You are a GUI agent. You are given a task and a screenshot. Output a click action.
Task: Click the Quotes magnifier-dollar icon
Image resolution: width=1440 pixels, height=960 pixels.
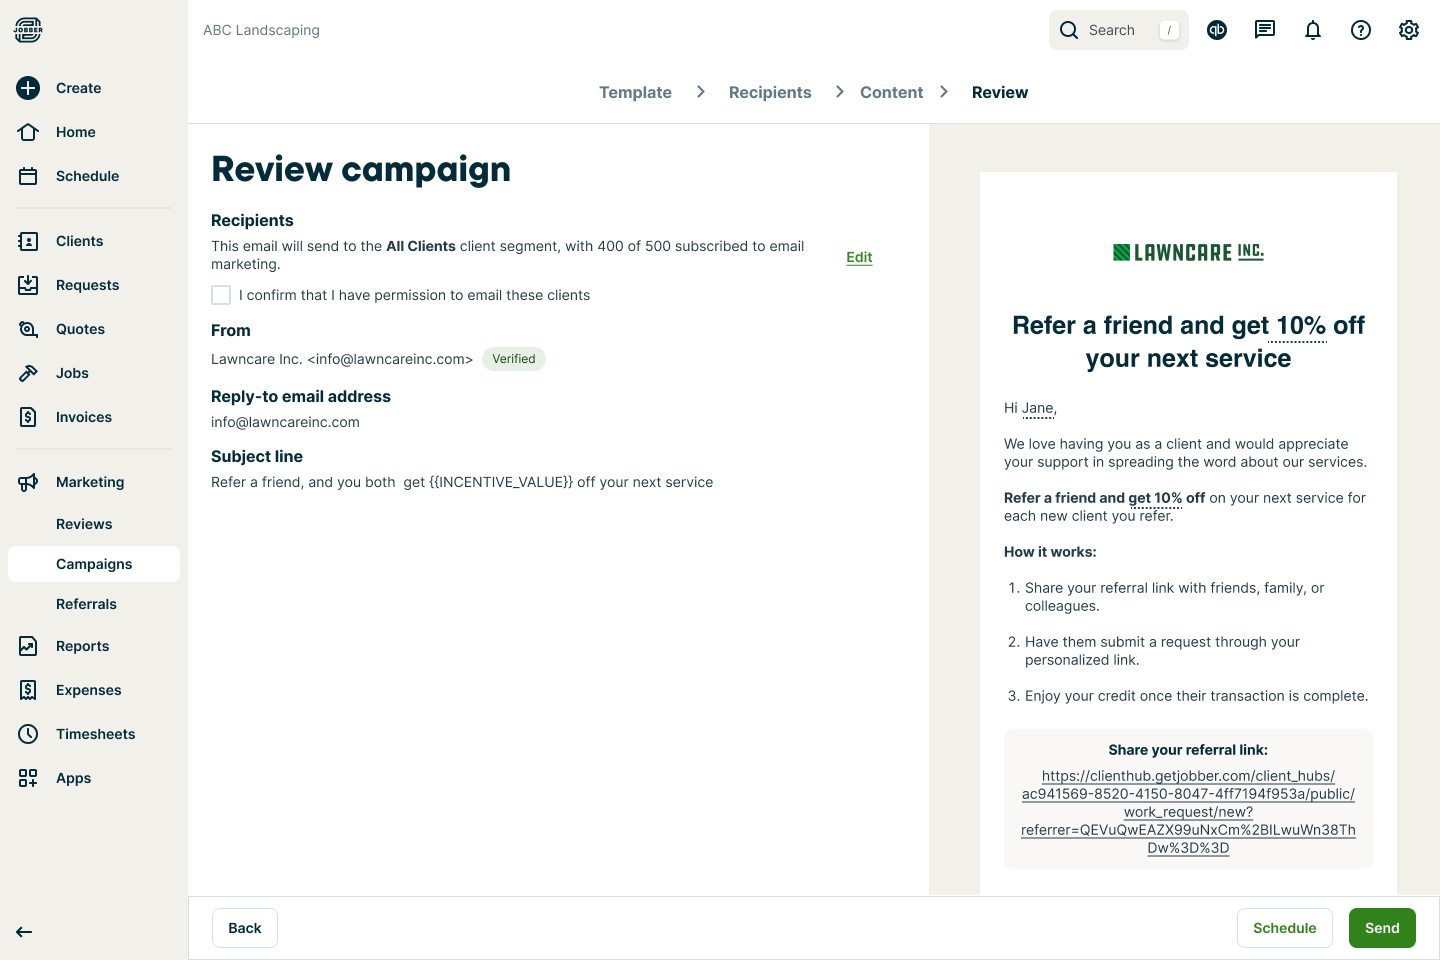[27, 329]
